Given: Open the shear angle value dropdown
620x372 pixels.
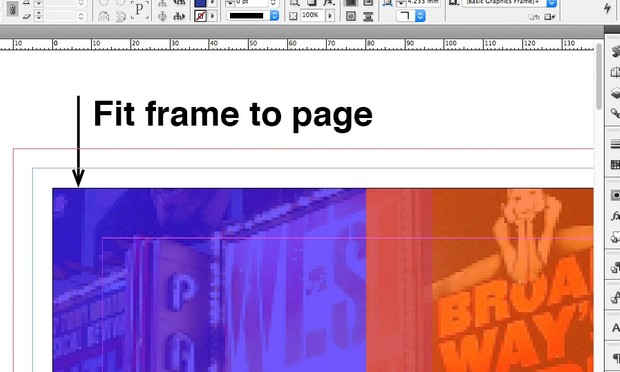Looking at the screenshot, I should (81, 16).
